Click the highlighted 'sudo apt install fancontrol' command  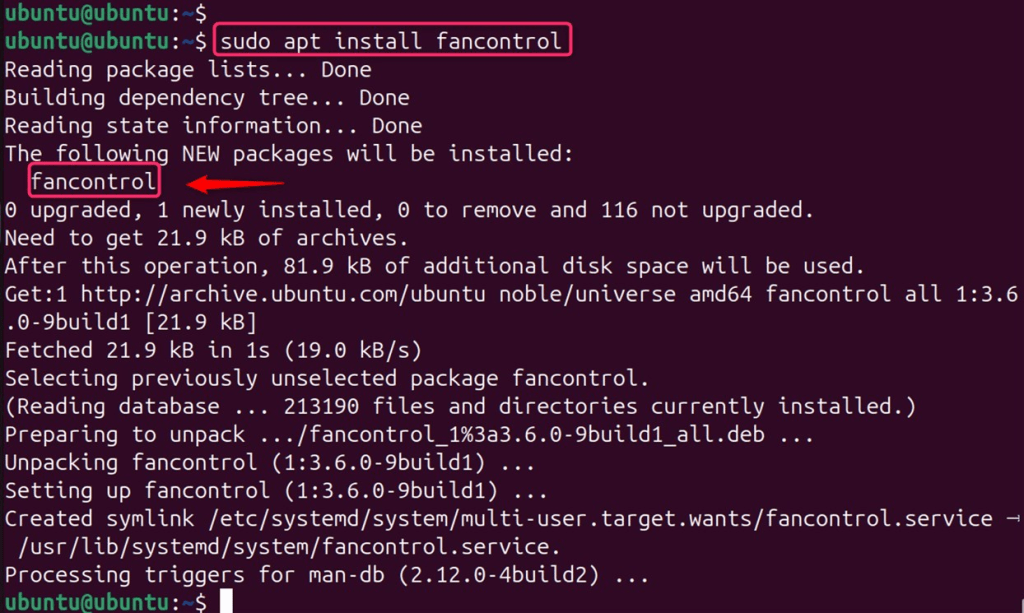391,42
